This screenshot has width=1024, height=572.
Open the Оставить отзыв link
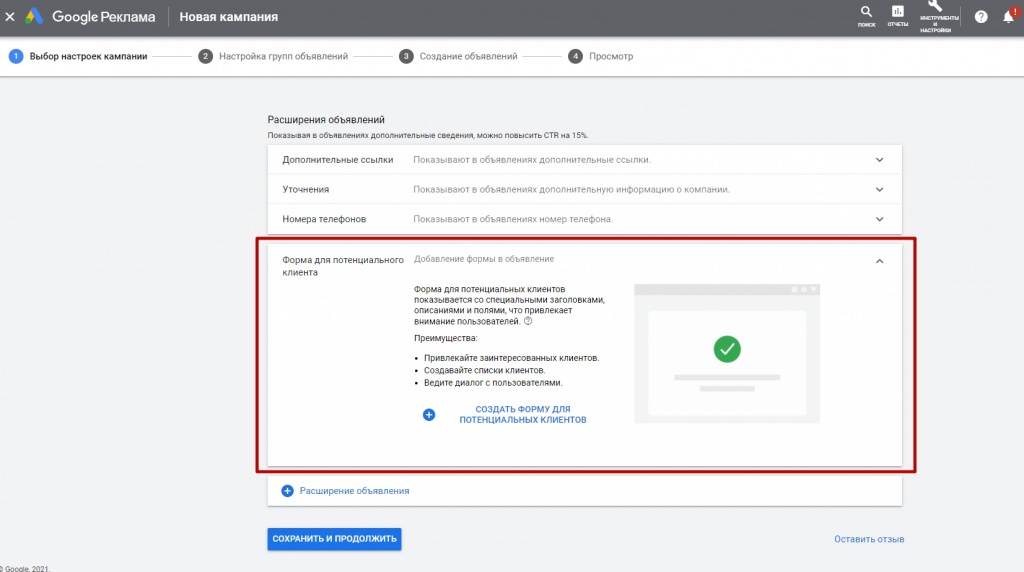869,539
